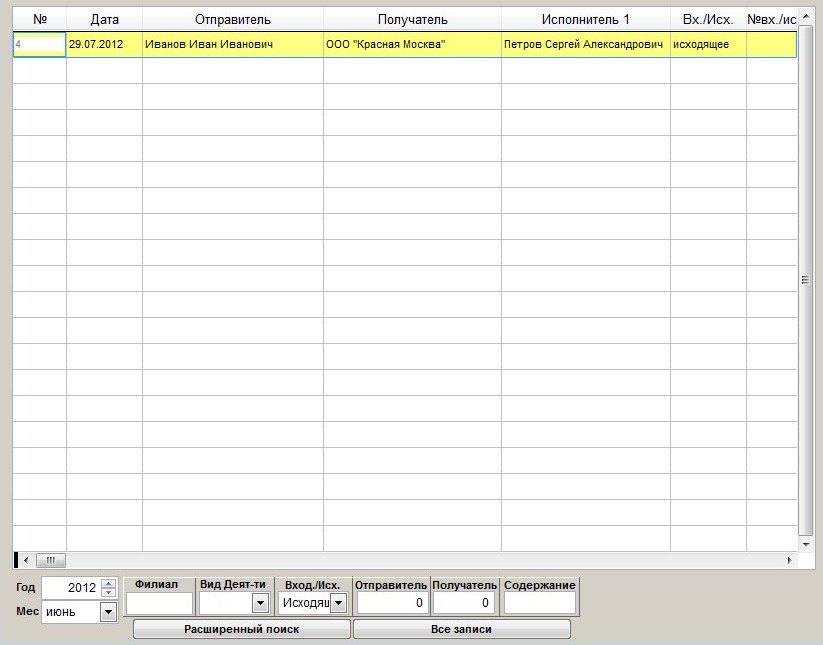Increase the Год value with up arrow
Image resolution: width=823 pixels, height=645 pixels.
coord(108,583)
